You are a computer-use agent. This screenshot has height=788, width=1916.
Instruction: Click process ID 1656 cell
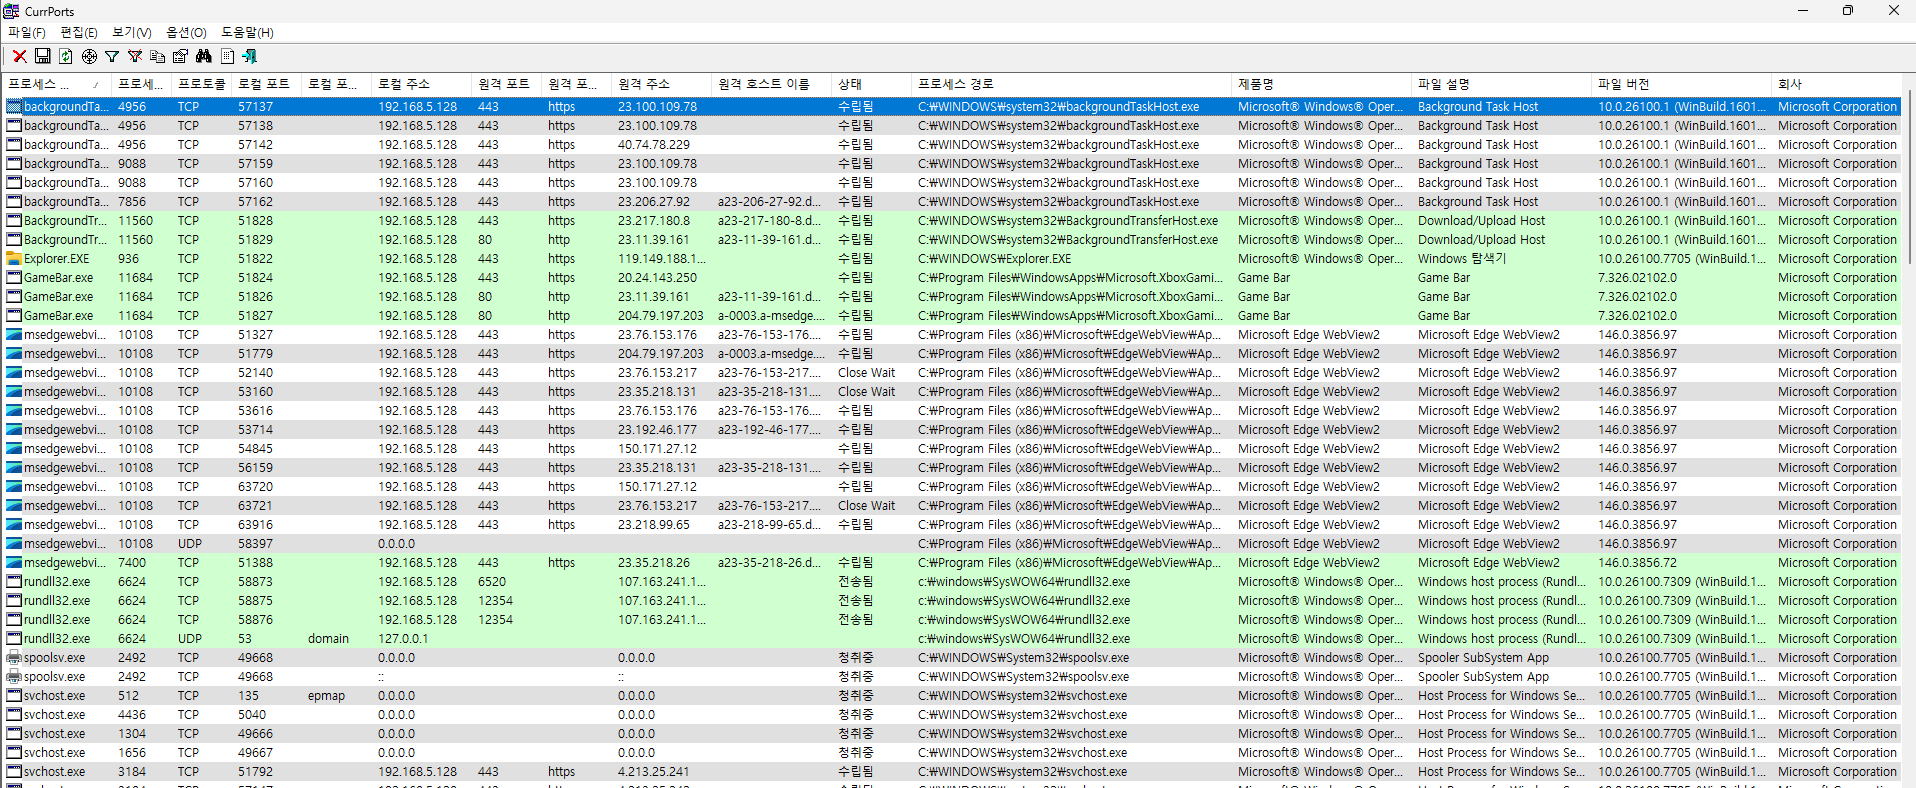pyautogui.click(x=132, y=752)
